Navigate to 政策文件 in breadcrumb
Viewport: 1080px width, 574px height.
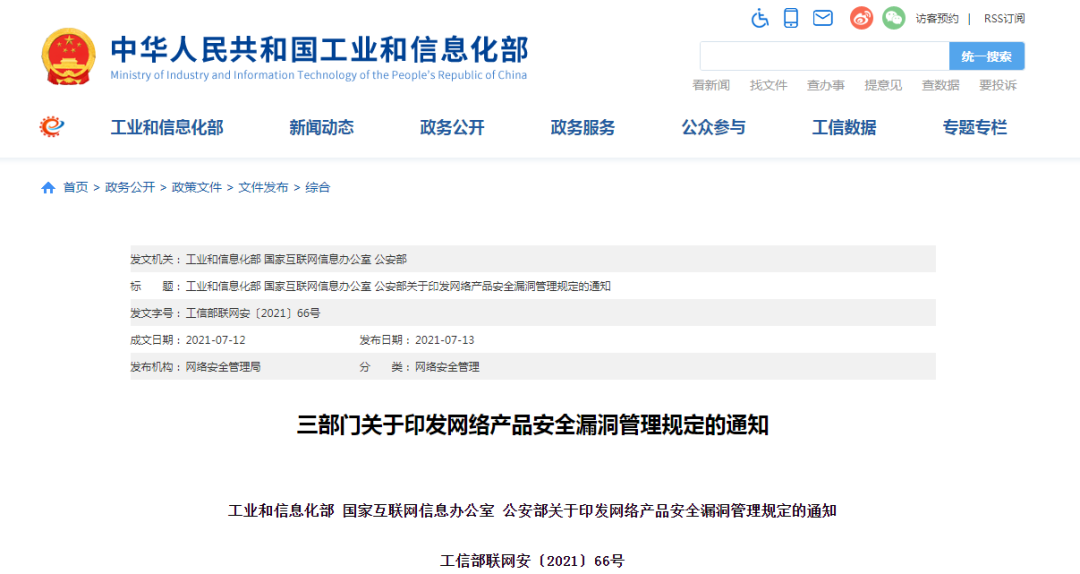[x=197, y=188]
